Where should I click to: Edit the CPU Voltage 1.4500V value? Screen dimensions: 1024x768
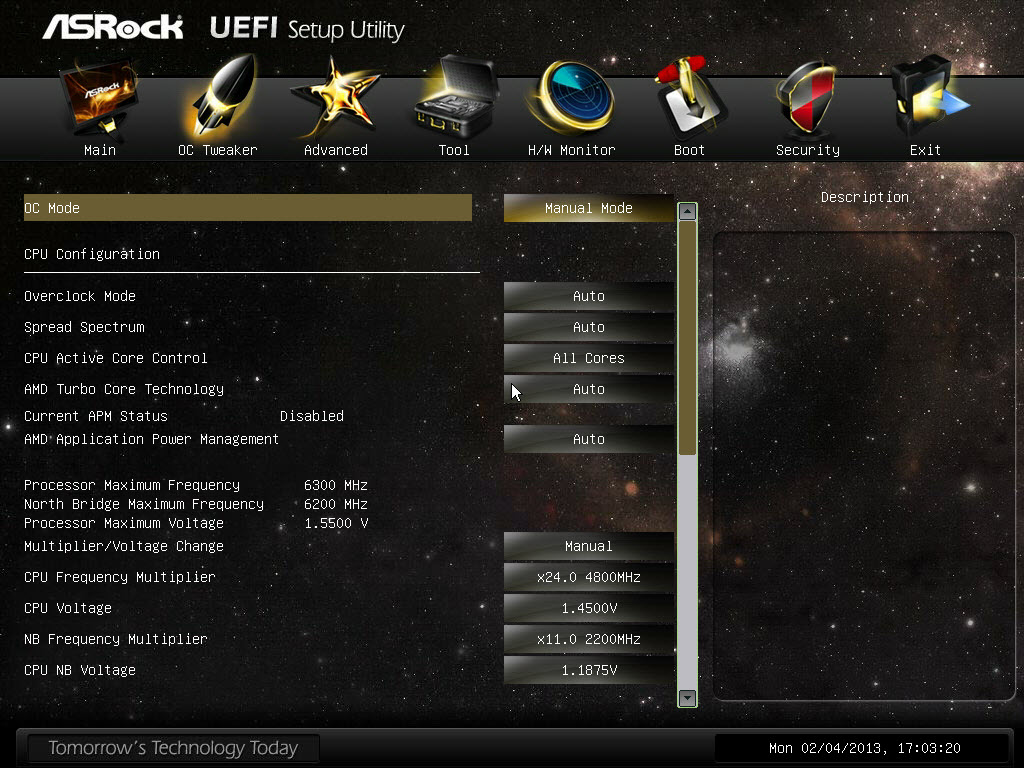(x=588, y=609)
